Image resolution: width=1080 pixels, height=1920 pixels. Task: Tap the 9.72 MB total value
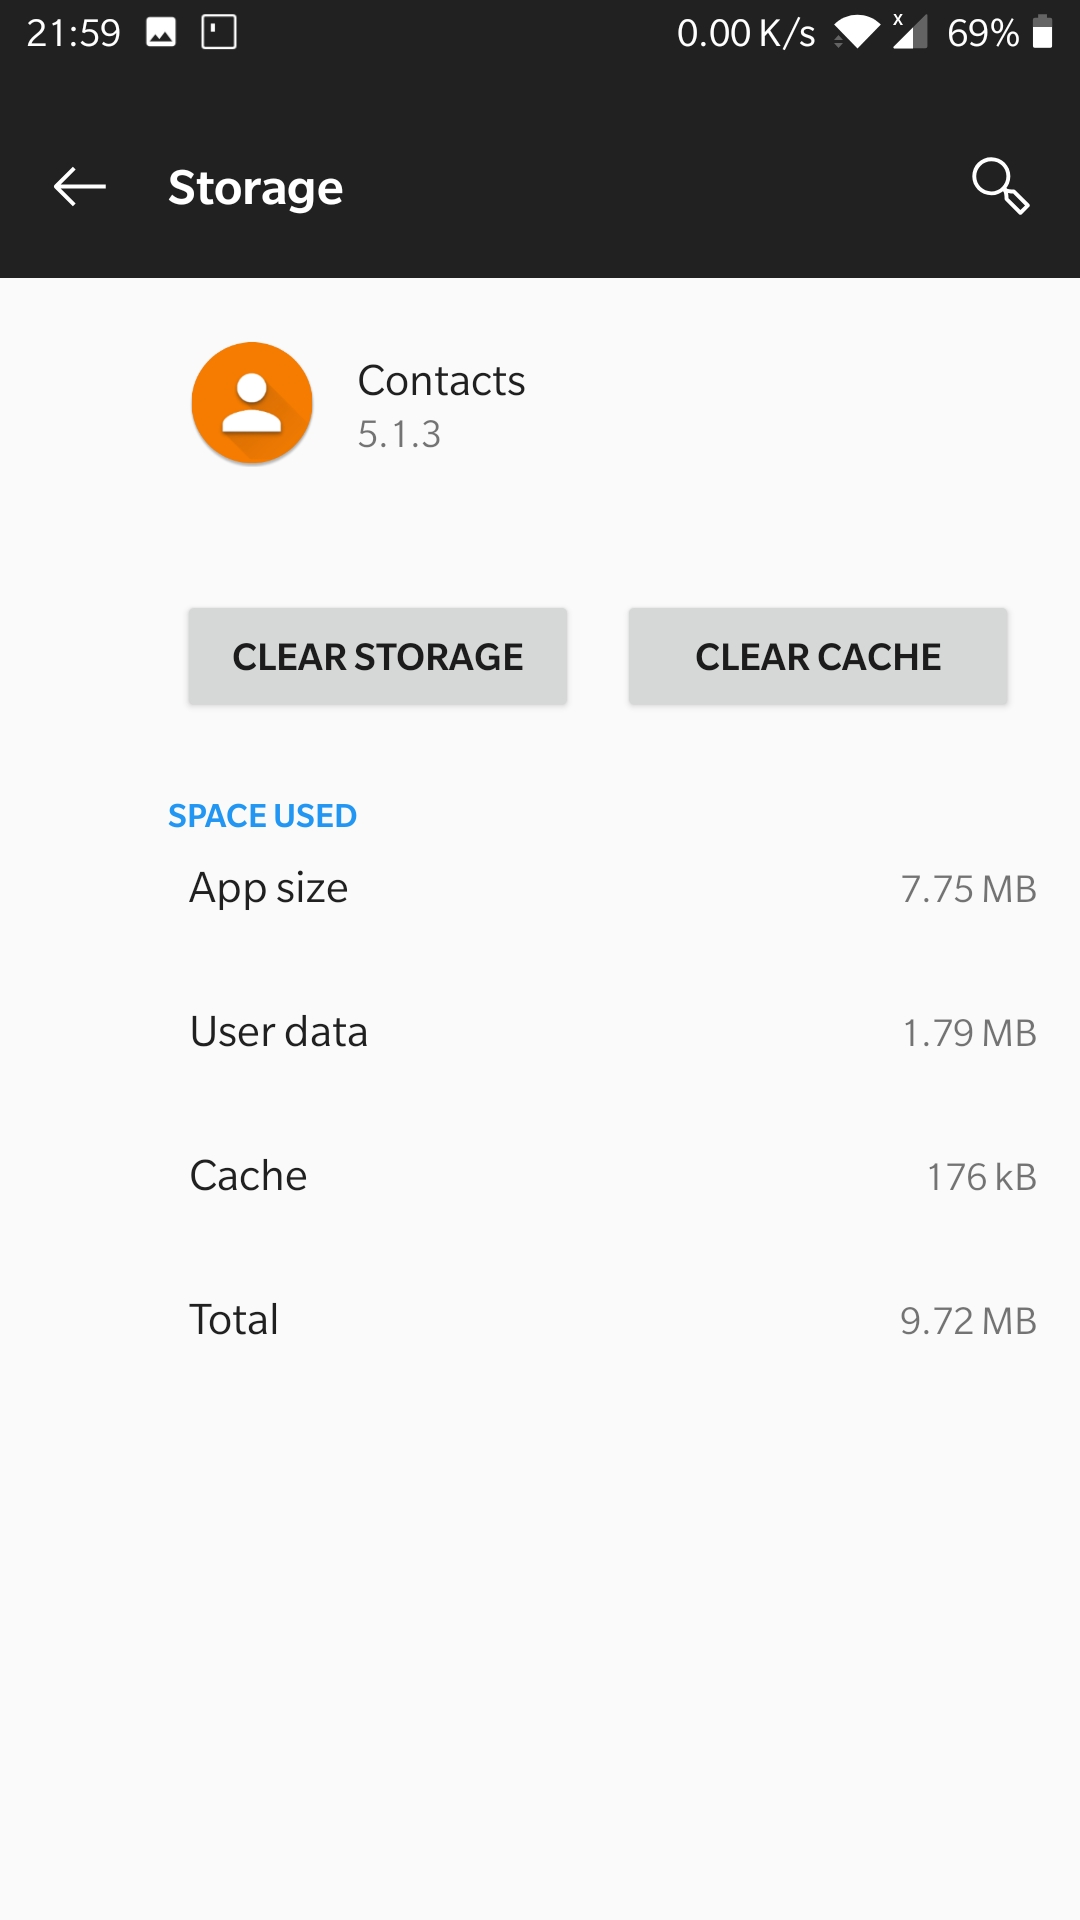pos(967,1322)
